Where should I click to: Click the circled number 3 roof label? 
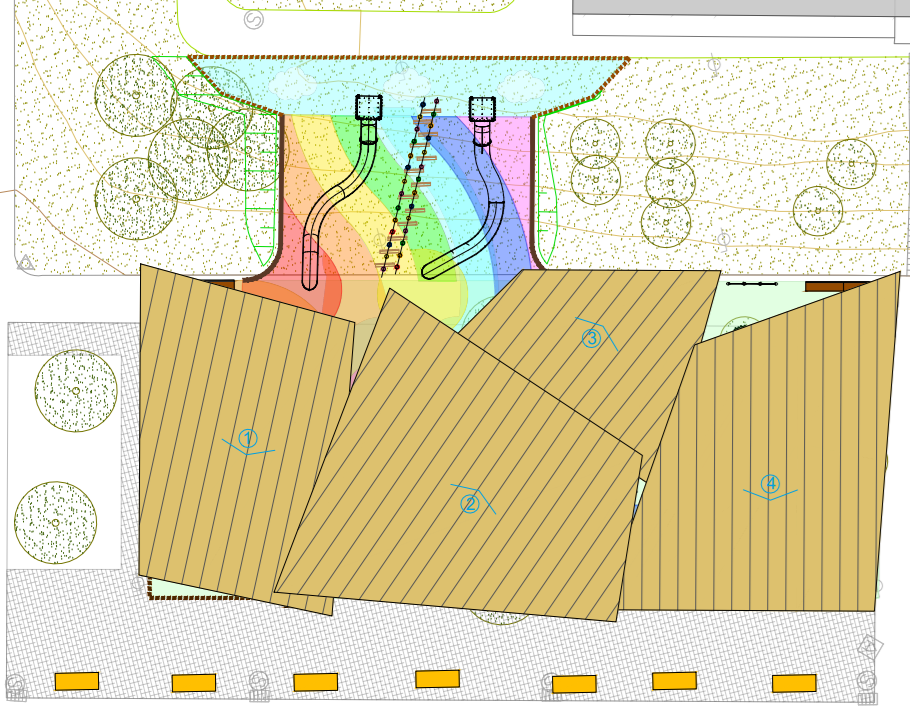coord(591,338)
